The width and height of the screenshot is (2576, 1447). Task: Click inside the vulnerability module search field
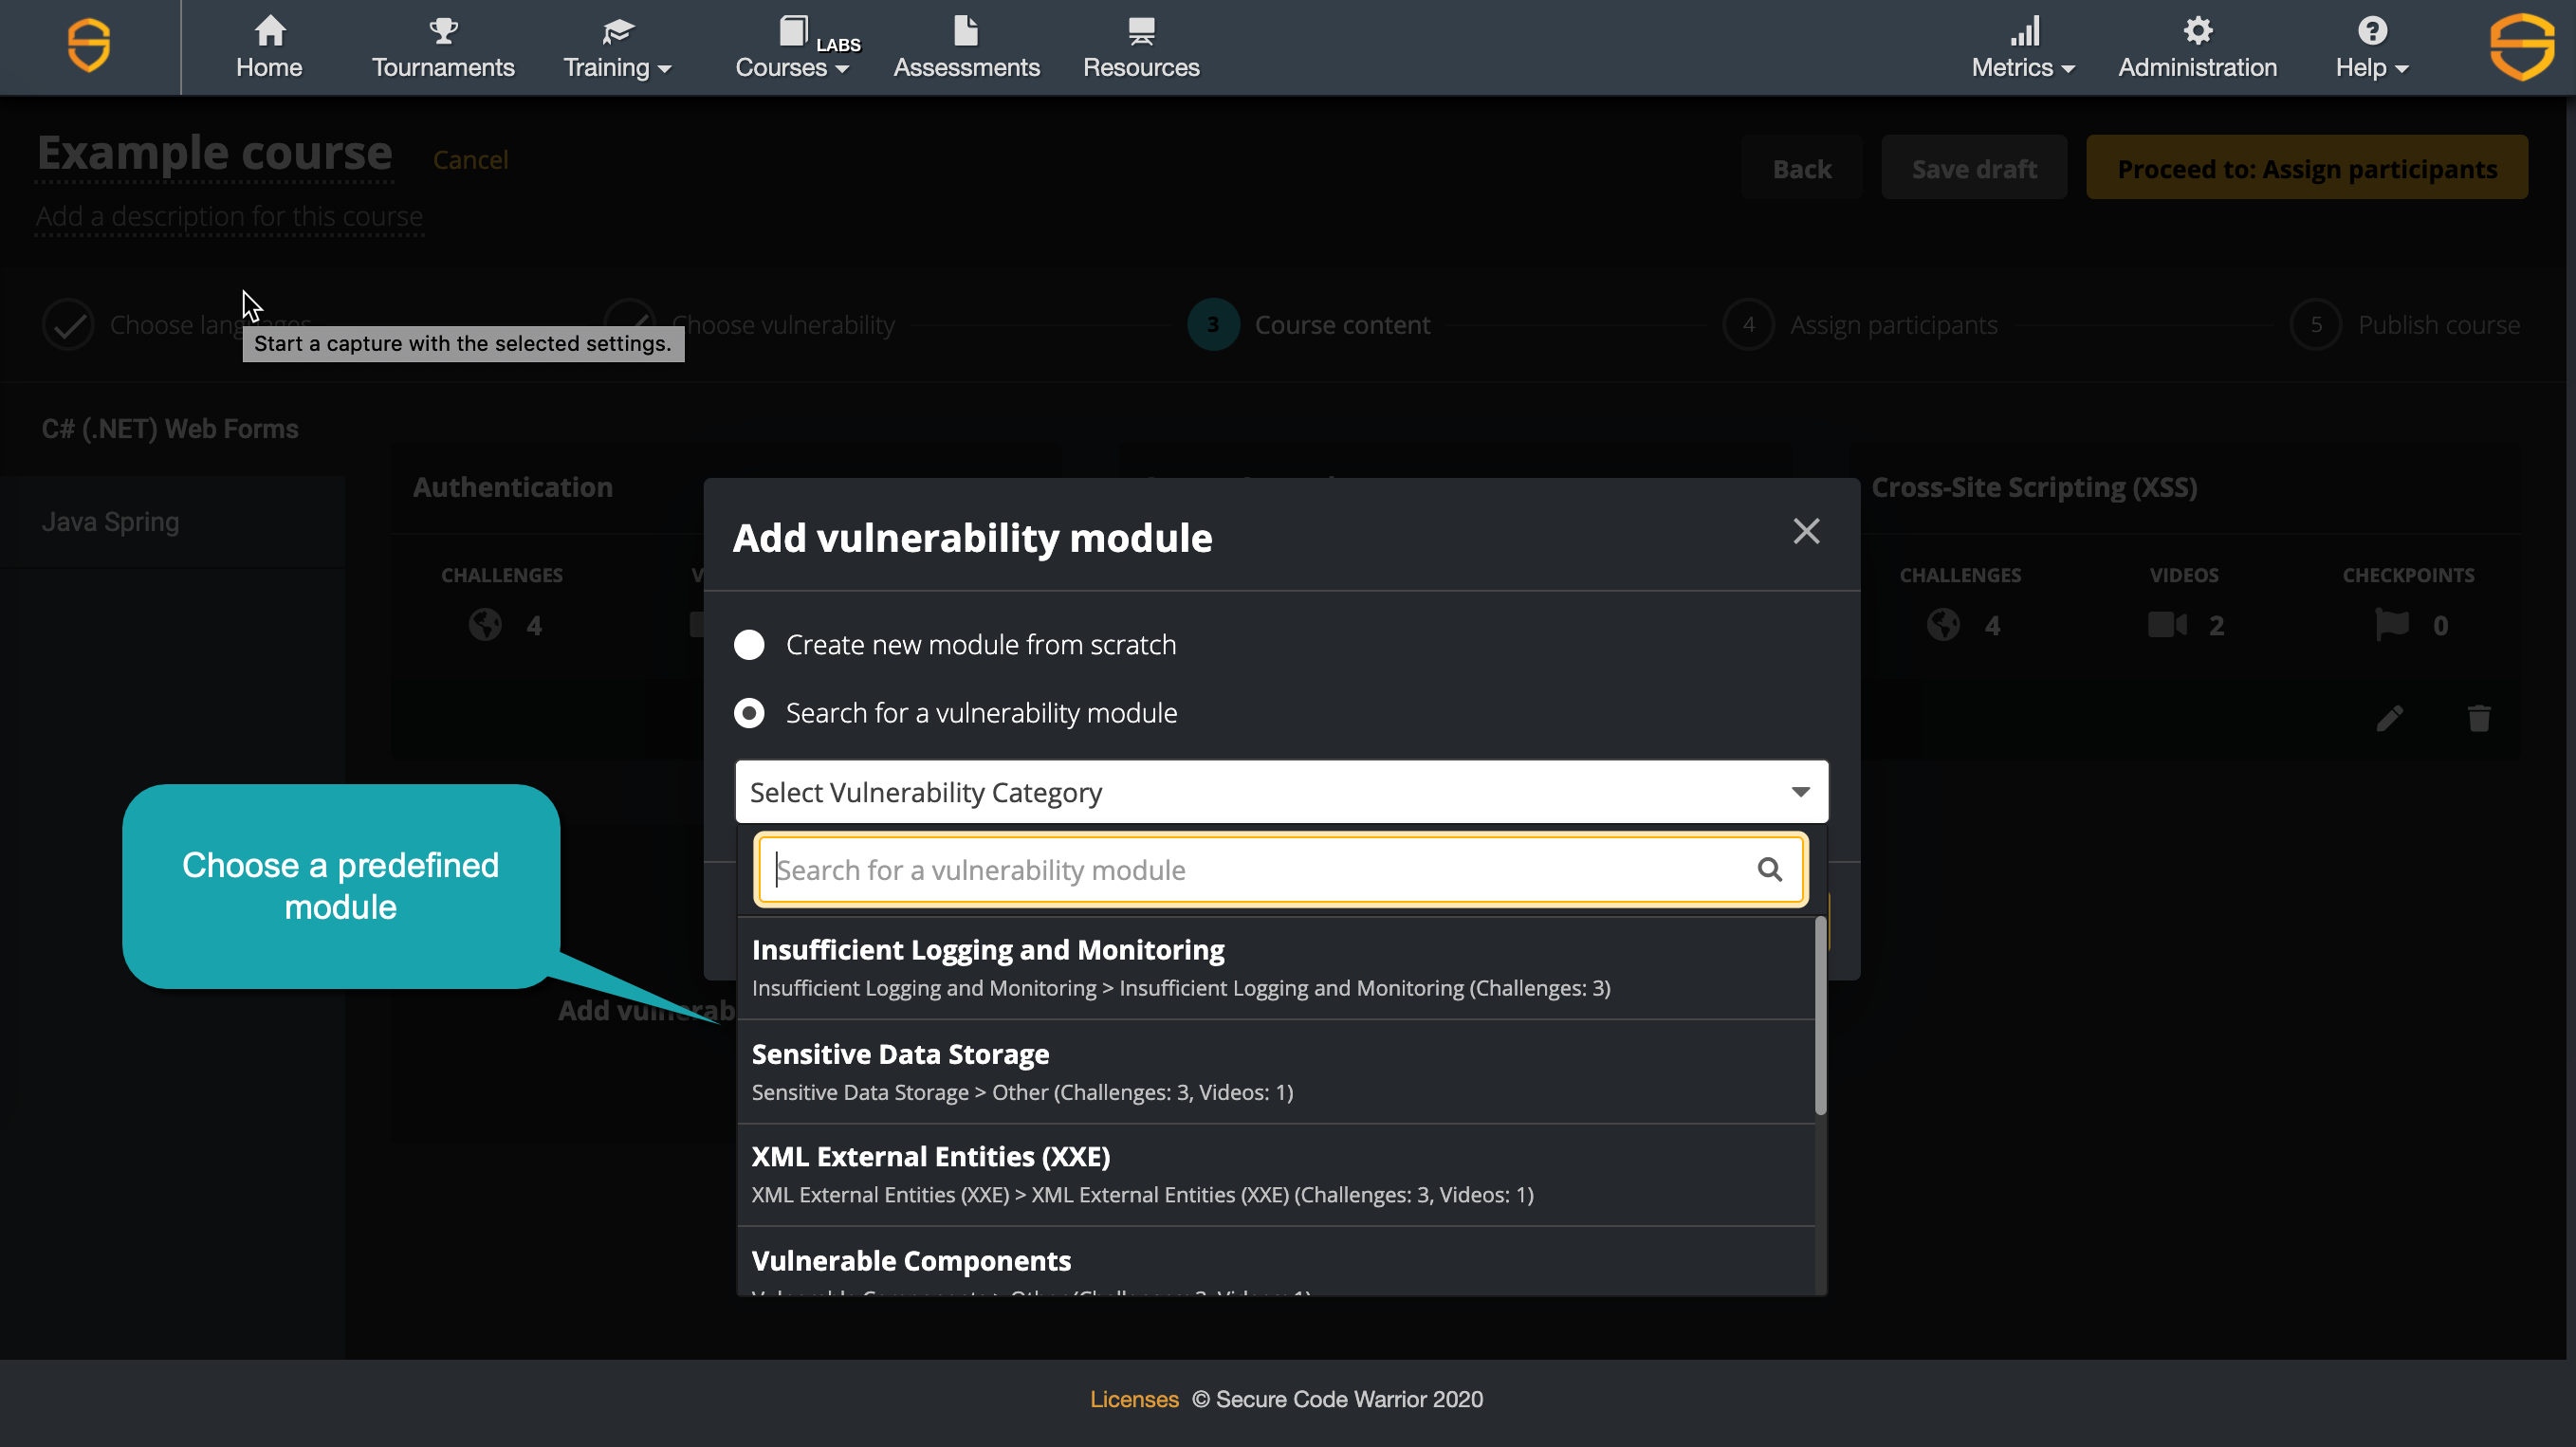coord(1200,869)
